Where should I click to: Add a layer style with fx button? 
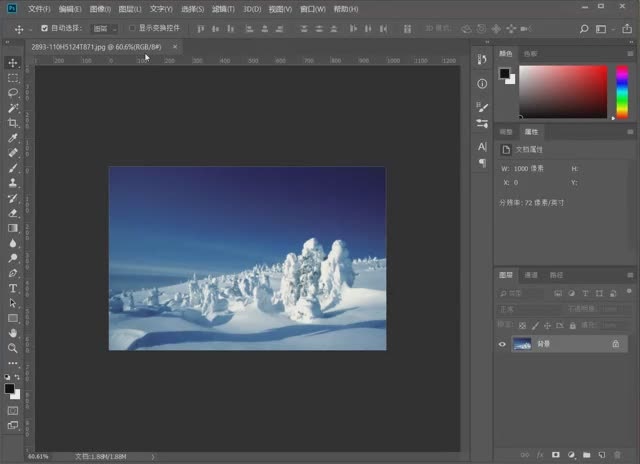(x=540, y=455)
